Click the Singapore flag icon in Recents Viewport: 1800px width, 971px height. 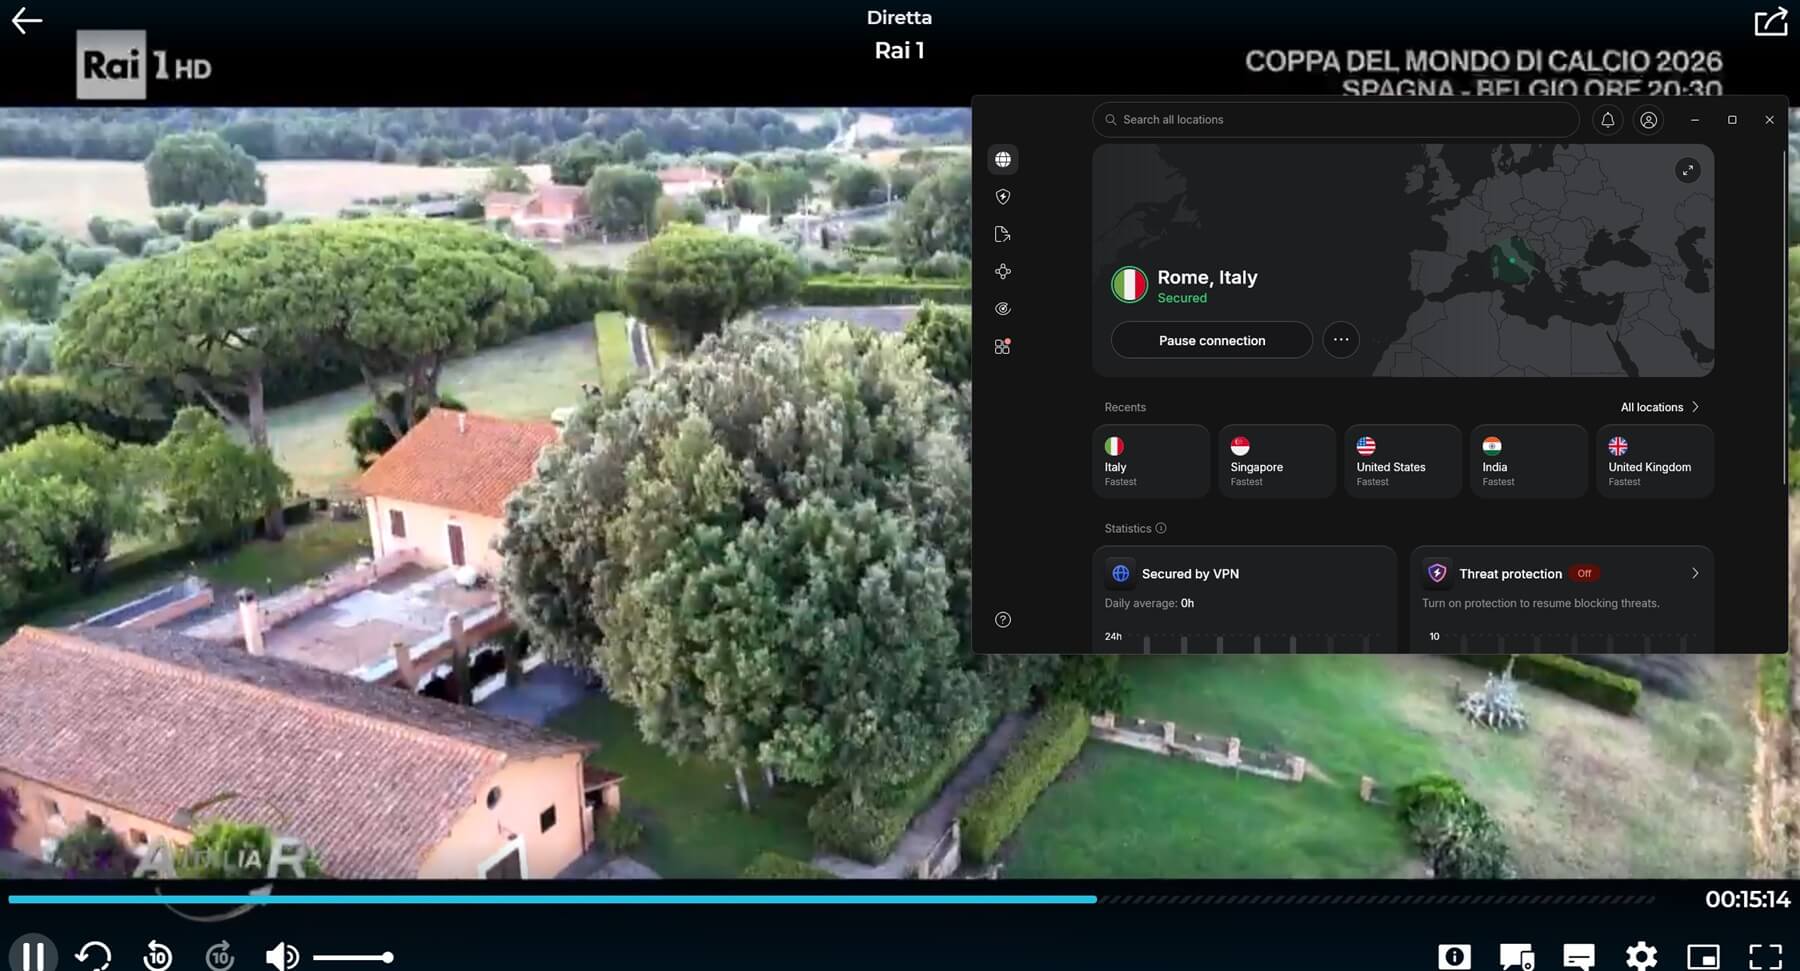coord(1240,446)
